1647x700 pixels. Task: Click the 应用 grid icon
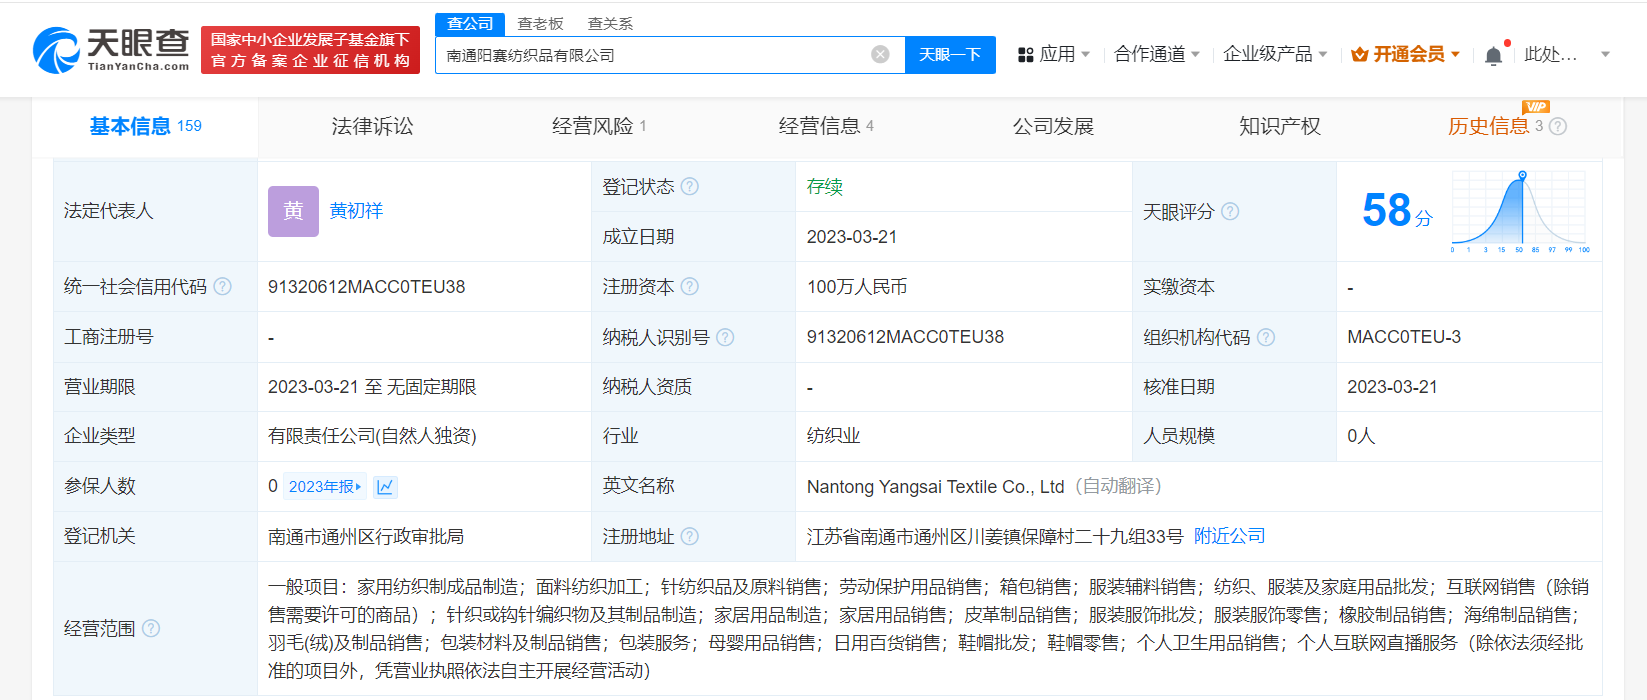(x=1025, y=55)
